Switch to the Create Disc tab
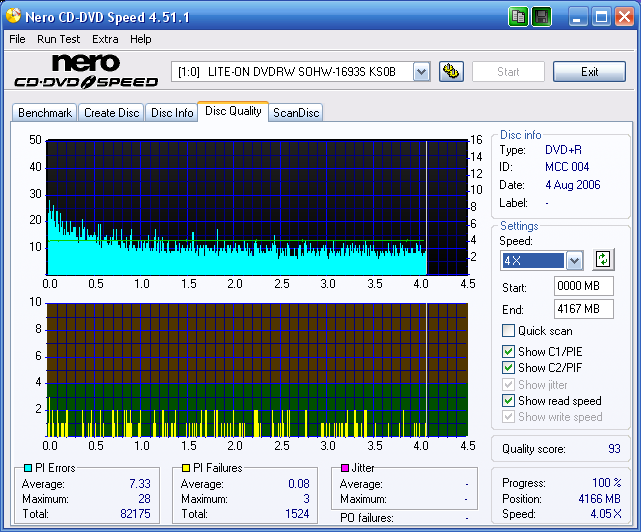The height and width of the screenshot is (532, 641). point(111,112)
